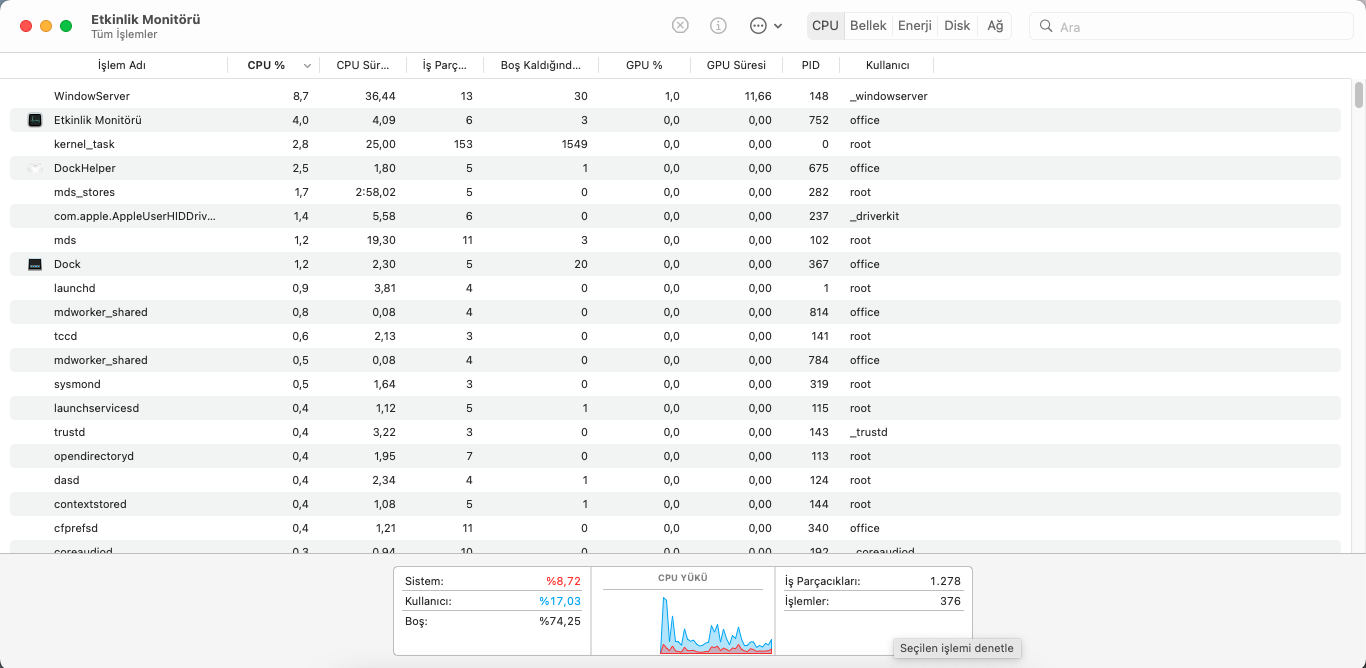Click the Sistem %8,72 statistic

pos(492,581)
